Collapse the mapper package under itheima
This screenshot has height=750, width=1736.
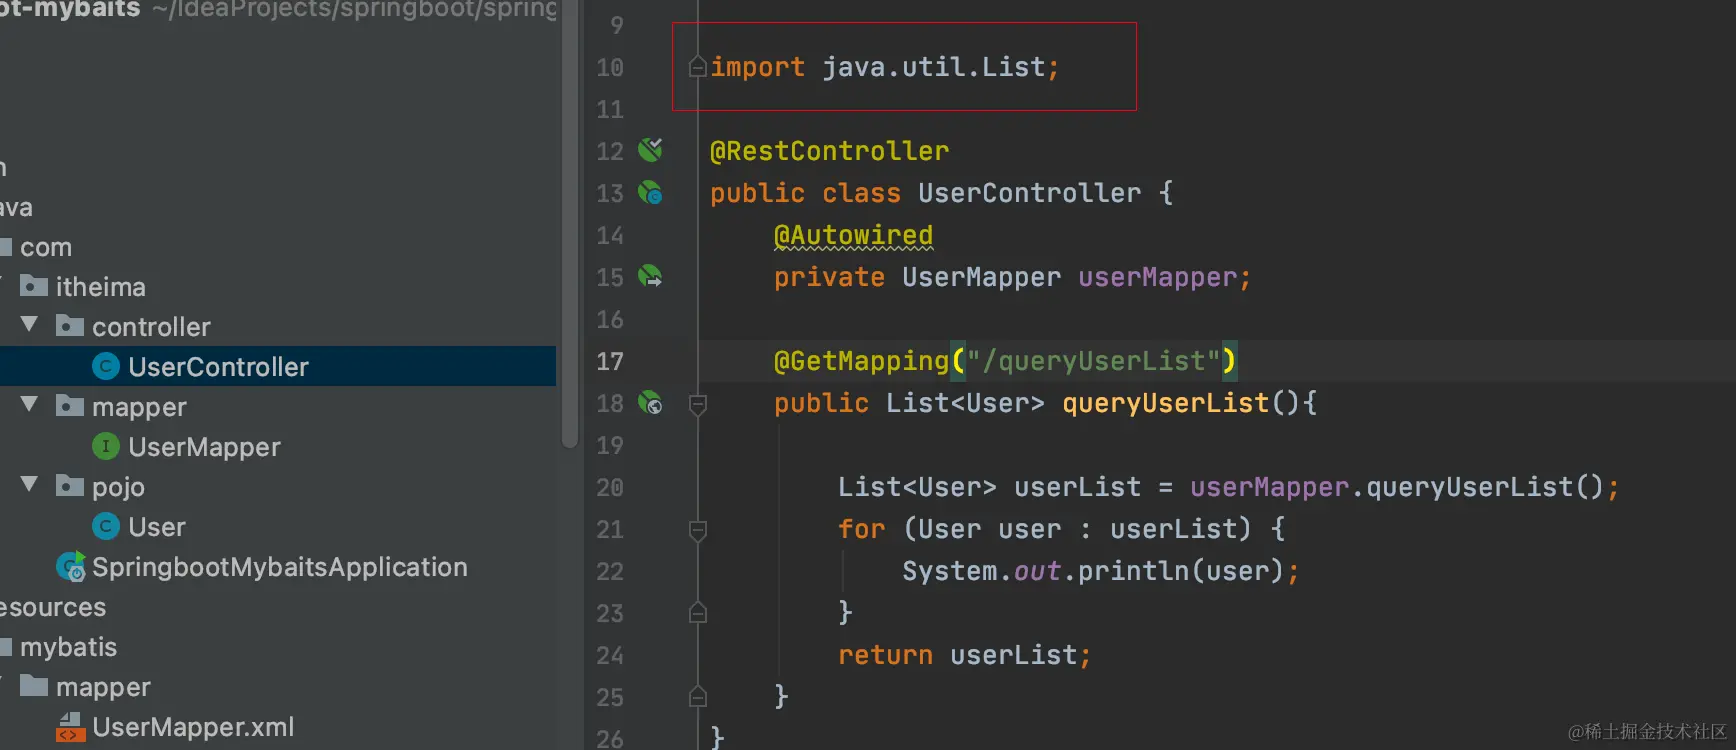[x=30, y=405]
